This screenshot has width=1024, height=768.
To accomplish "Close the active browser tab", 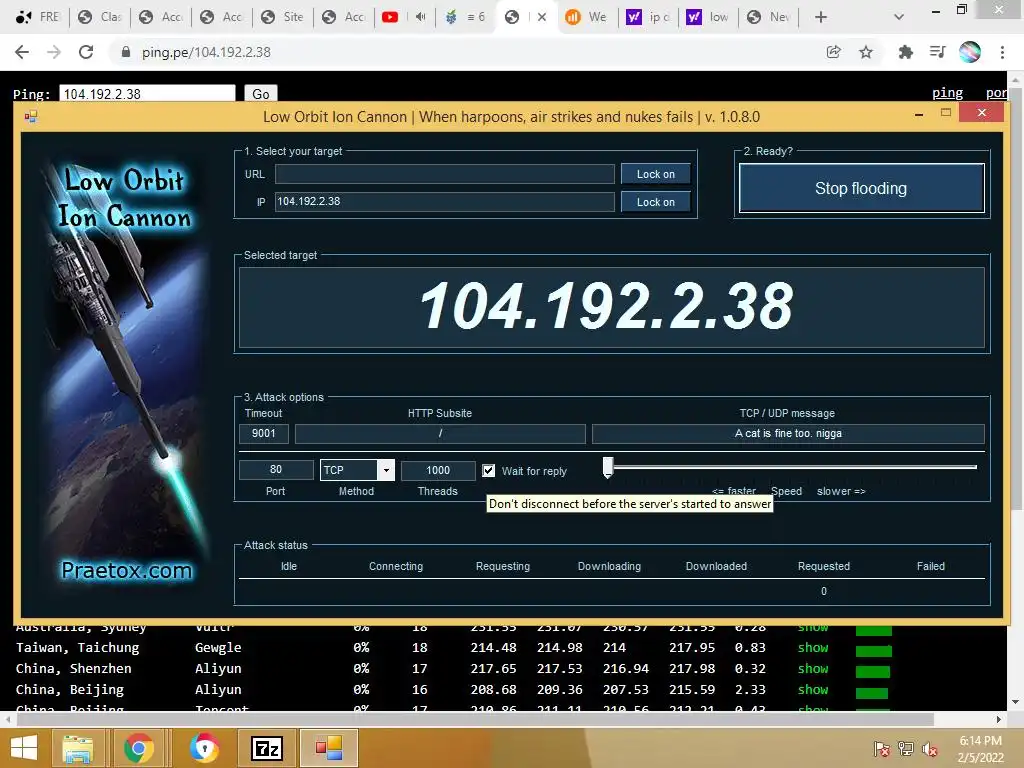I will click(x=541, y=17).
